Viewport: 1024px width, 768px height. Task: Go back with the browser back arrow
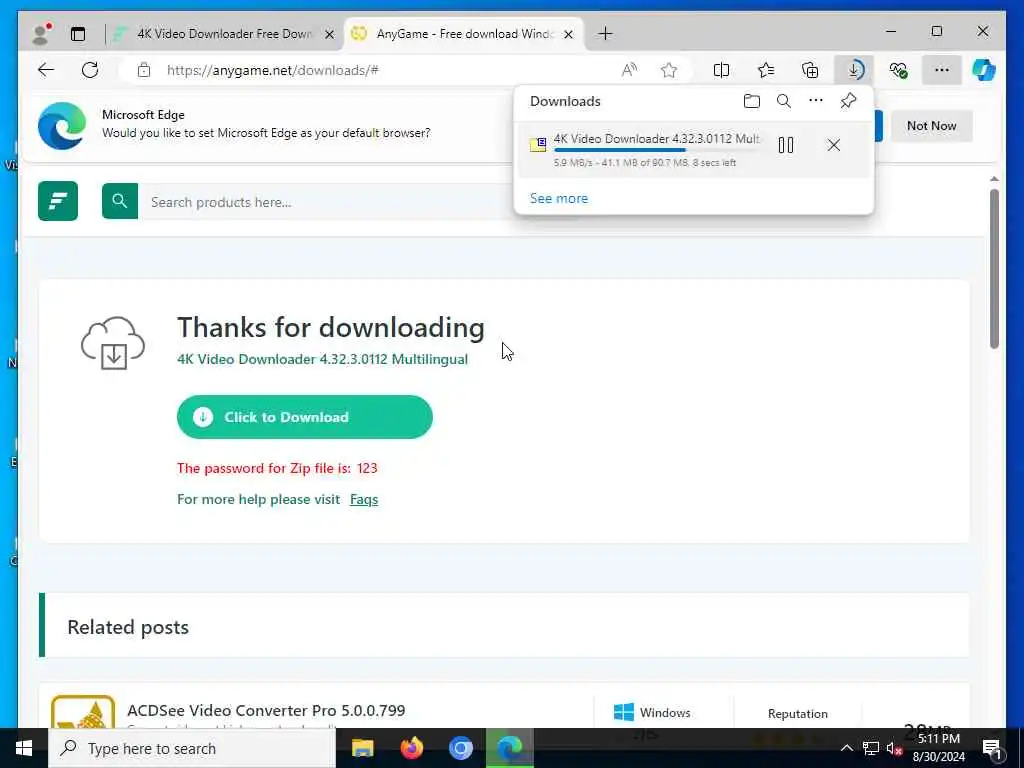coord(46,70)
